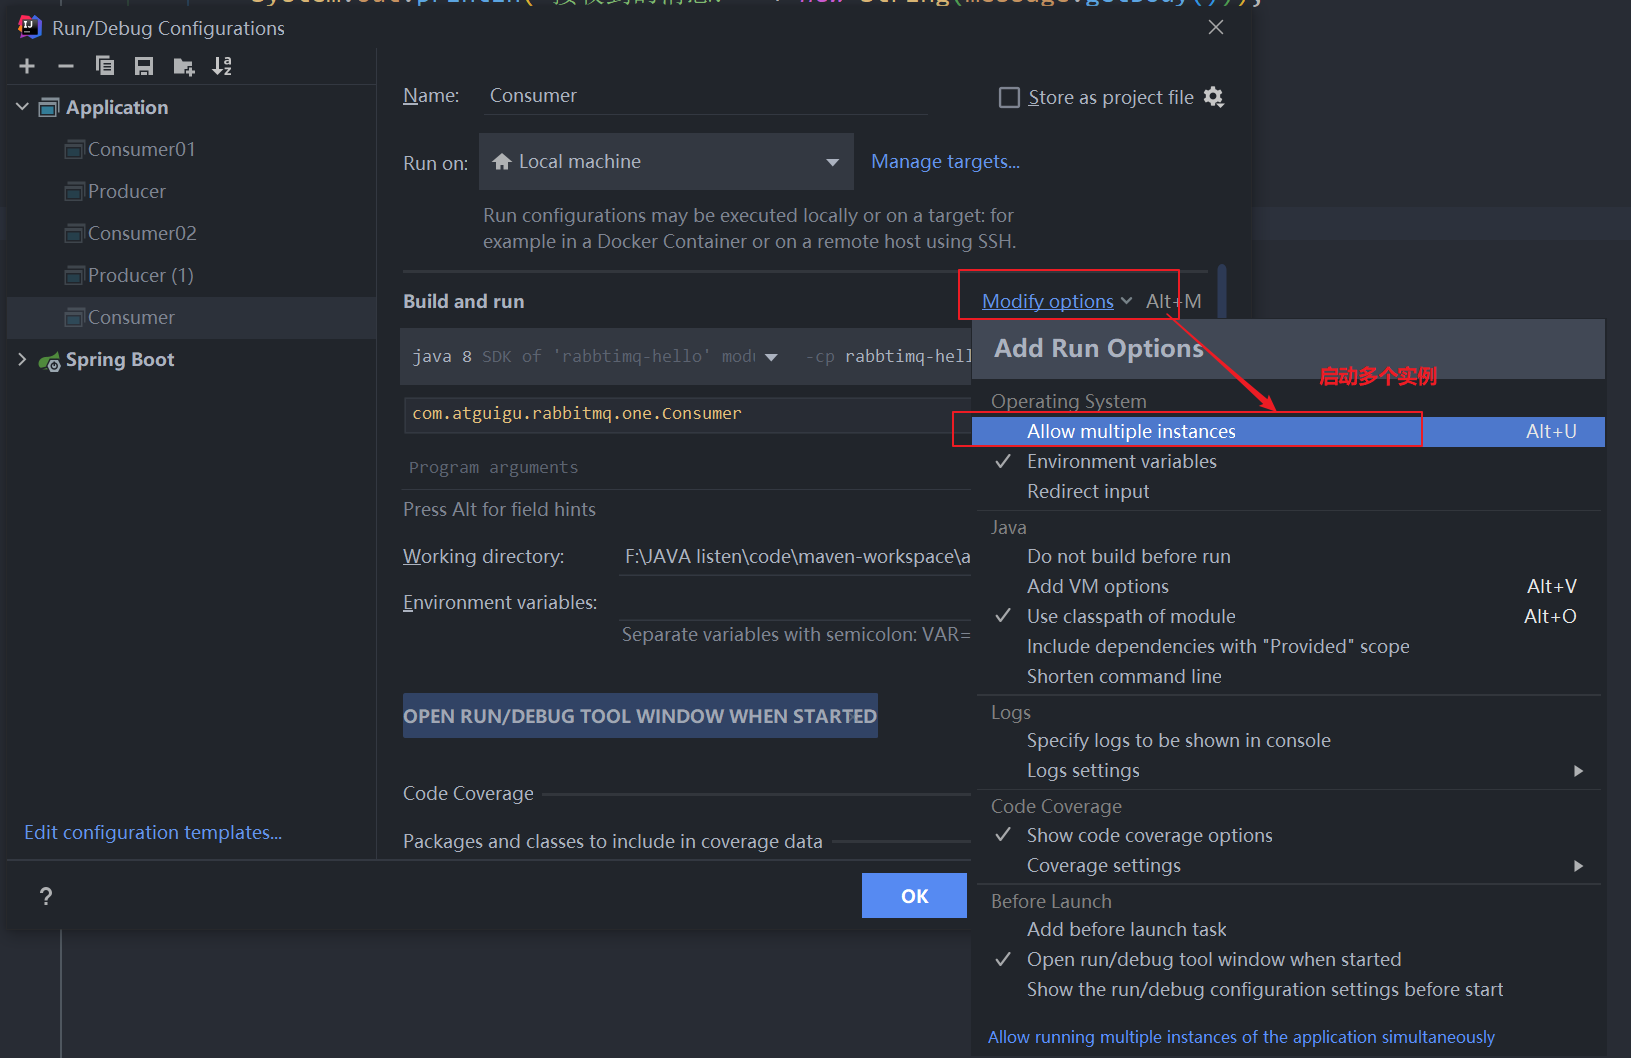Toggle Show code coverage options
This screenshot has height=1058, width=1631.
1288,835
